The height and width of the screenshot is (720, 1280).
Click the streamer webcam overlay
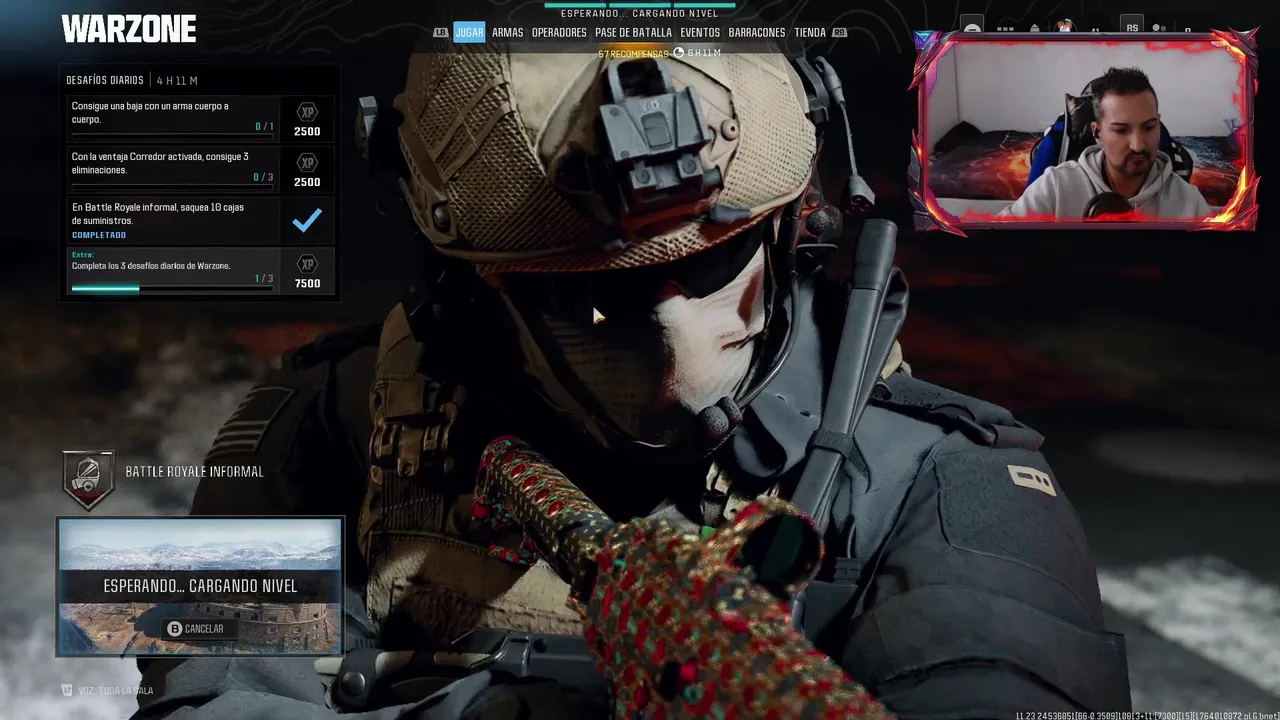point(1083,130)
